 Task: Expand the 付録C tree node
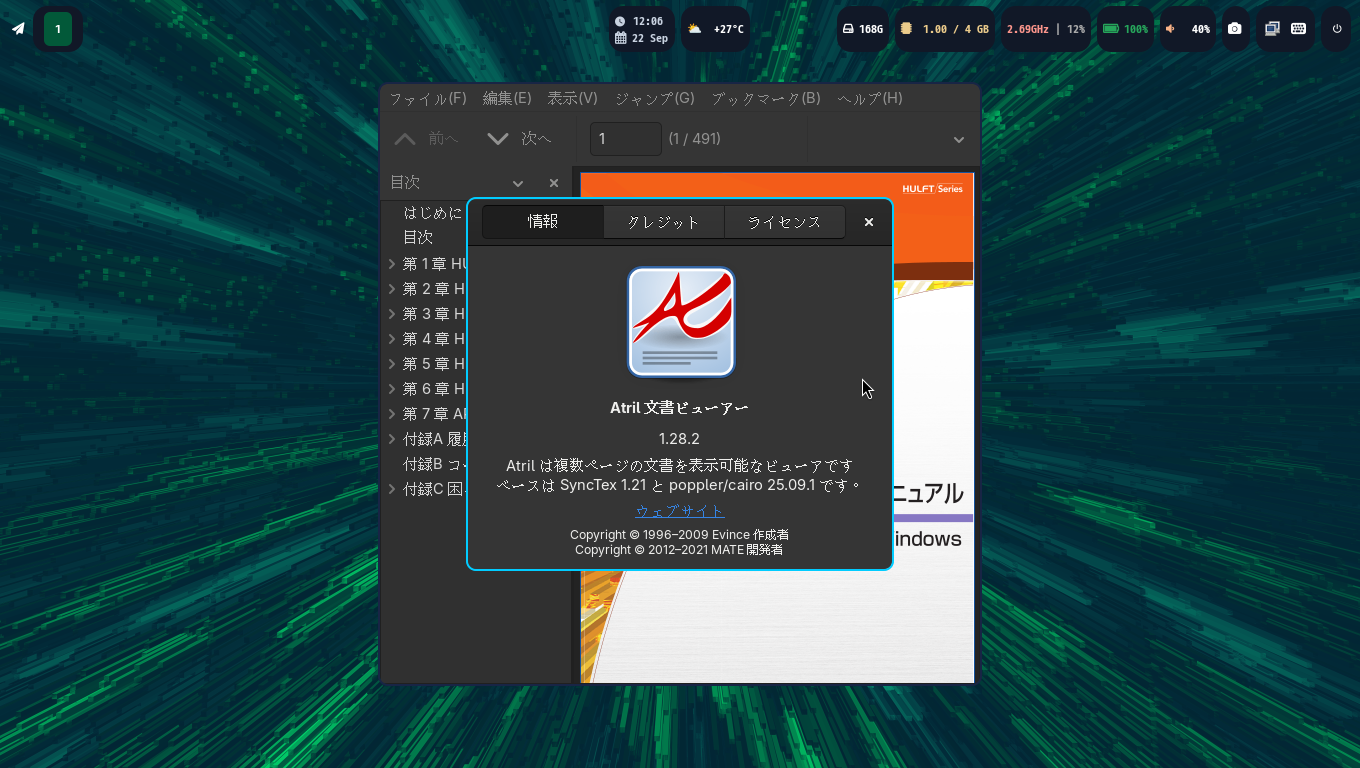click(x=392, y=489)
